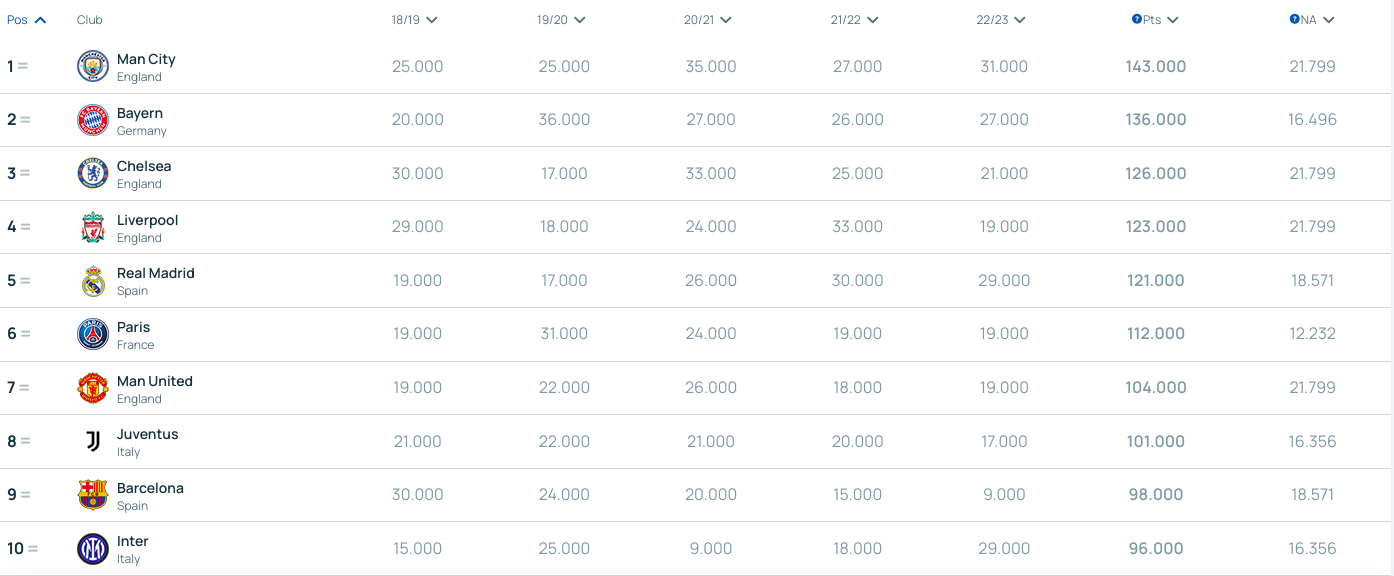This screenshot has width=1394, height=576.
Task: Click the Chelsea club crest
Action: tap(93, 173)
